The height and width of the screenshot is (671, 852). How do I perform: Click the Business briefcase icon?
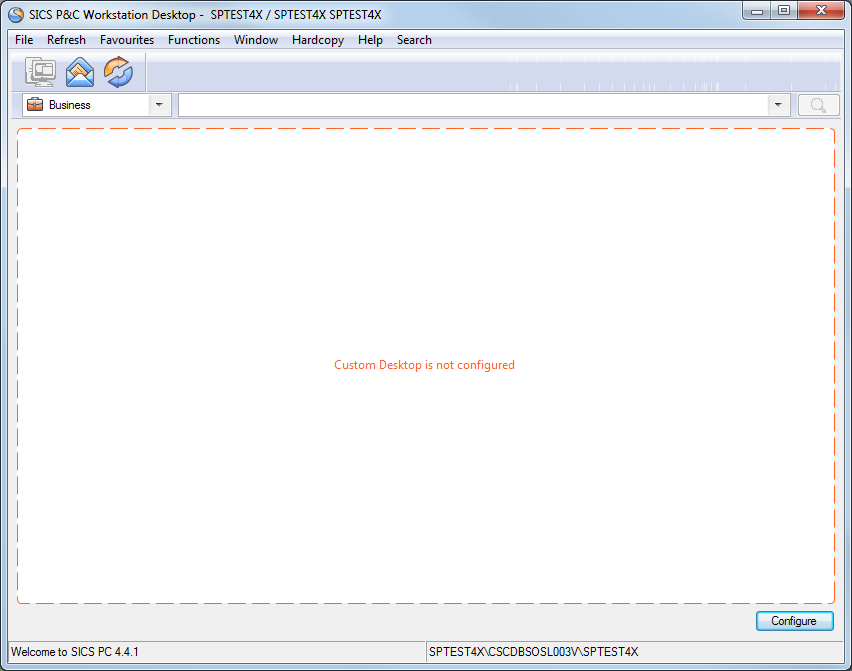coord(34,104)
